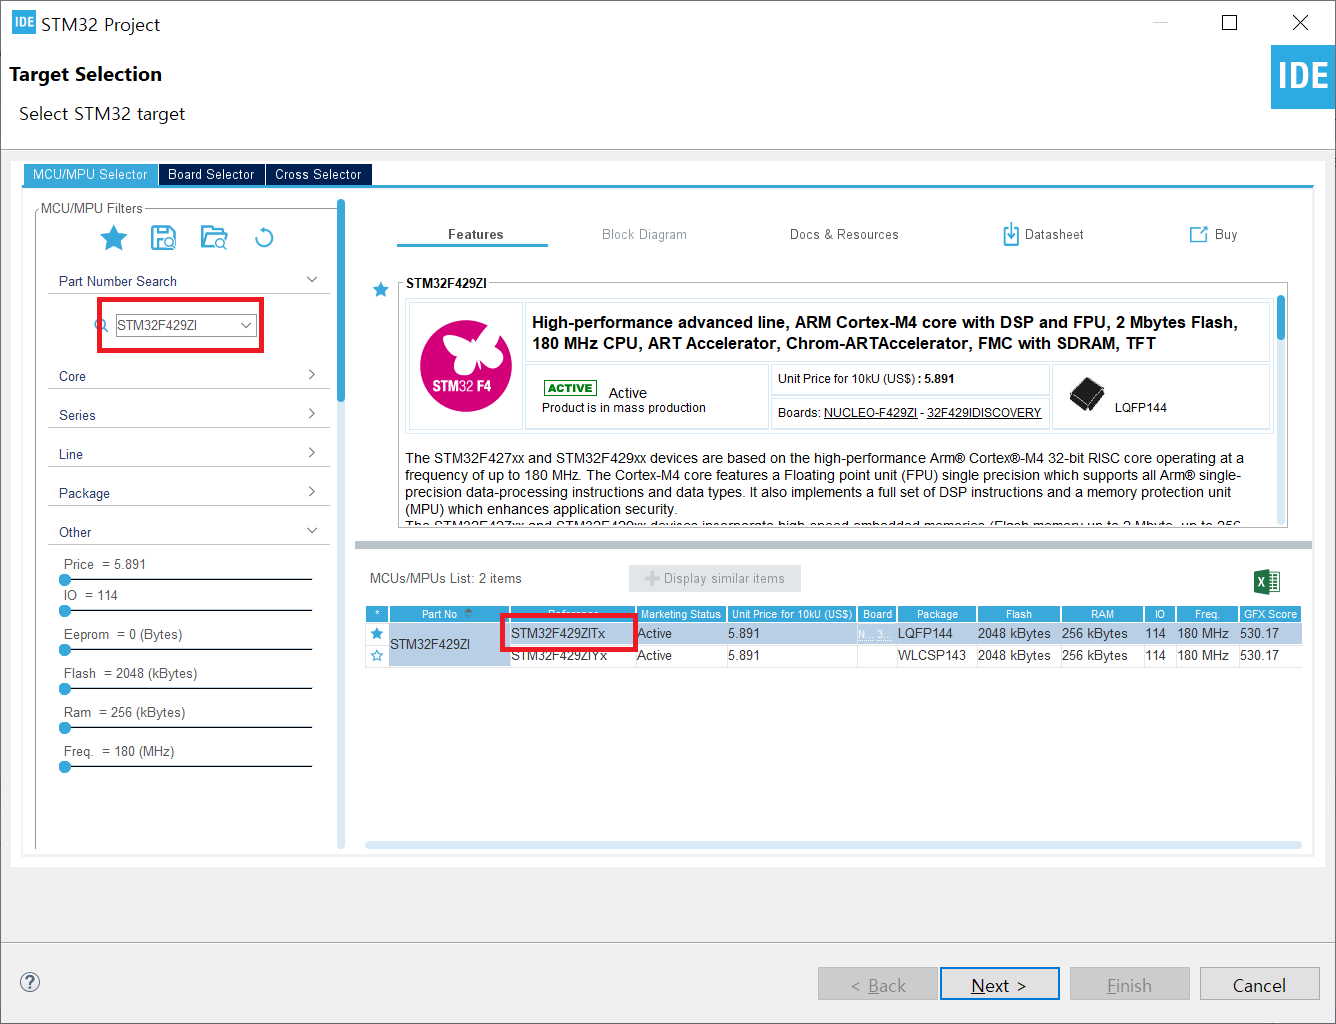Open the Buy external link icon
The width and height of the screenshot is (1336, 1024).
click(1198, 234)
